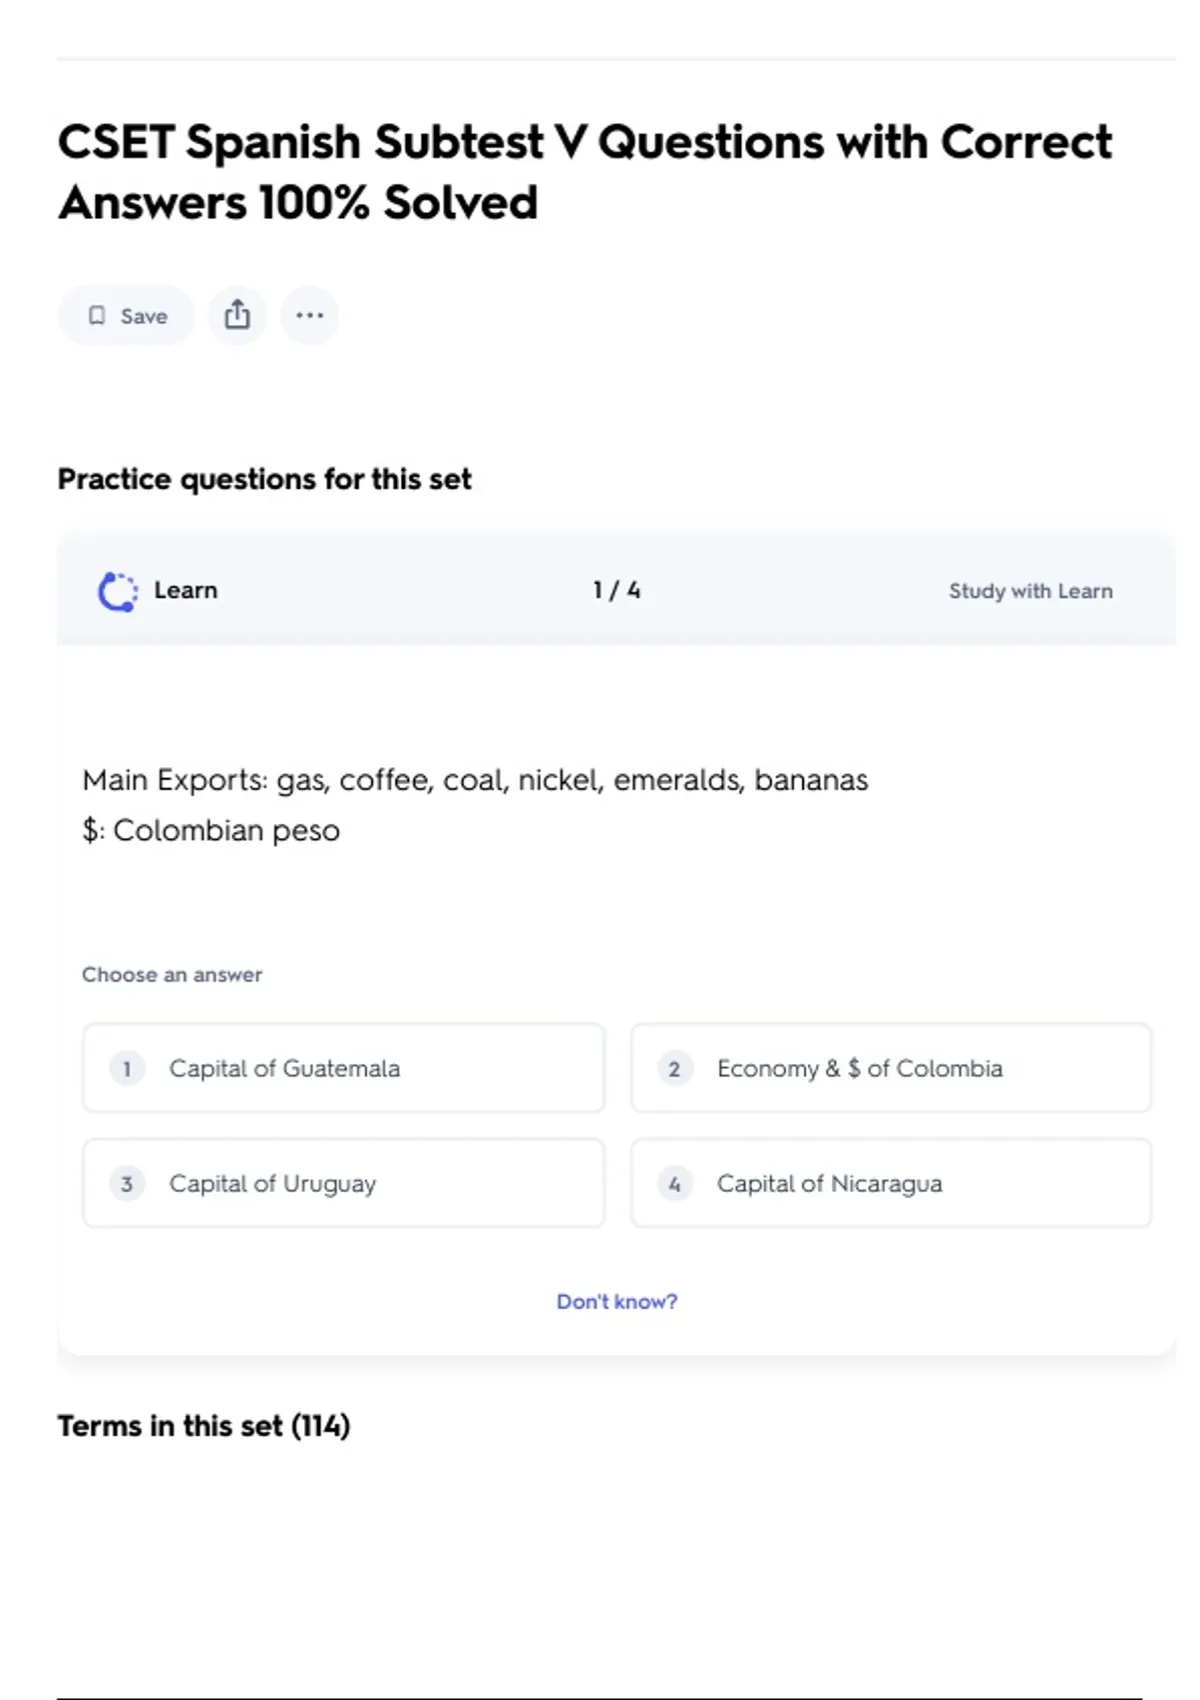Click the Save button
1200x1700 pixels.
(x=126, y=316)
